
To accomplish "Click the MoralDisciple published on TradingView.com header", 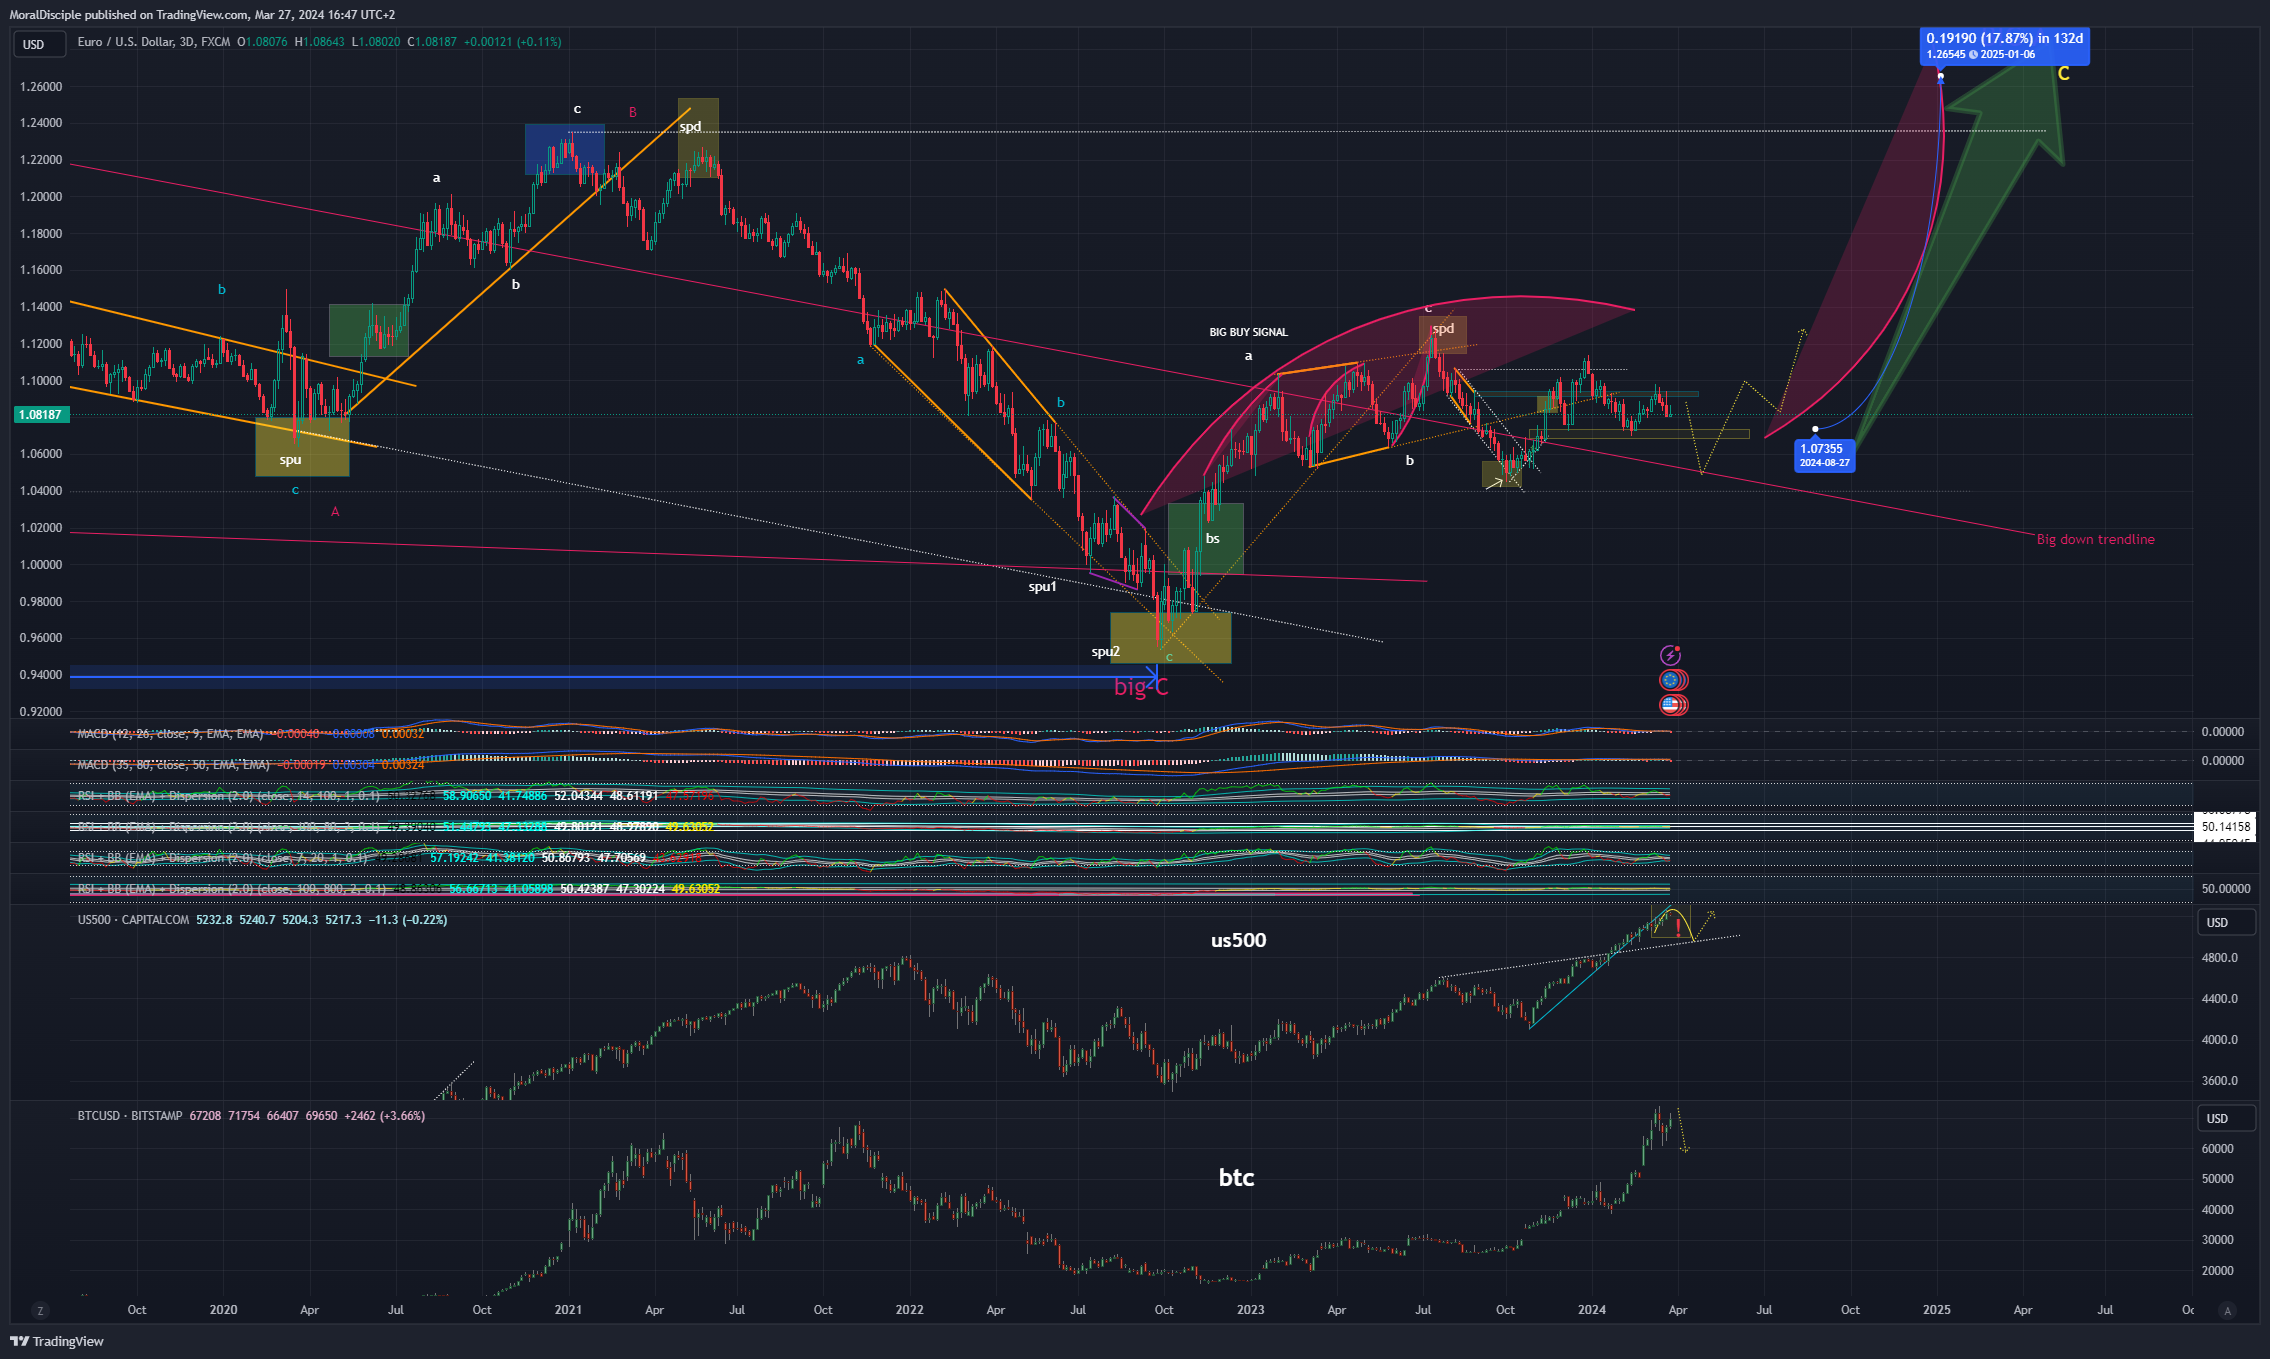I will point(202,15).
